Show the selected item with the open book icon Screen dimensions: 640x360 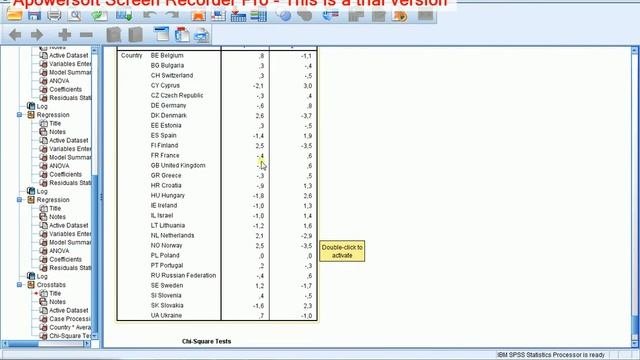click(113, 35)
